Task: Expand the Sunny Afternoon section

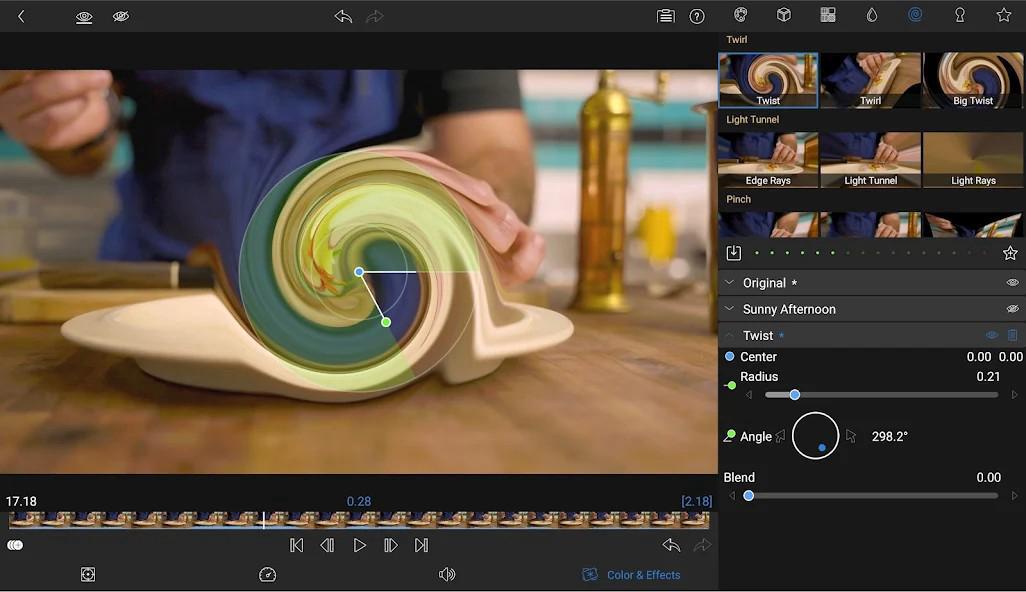Action: pos(729,308)
